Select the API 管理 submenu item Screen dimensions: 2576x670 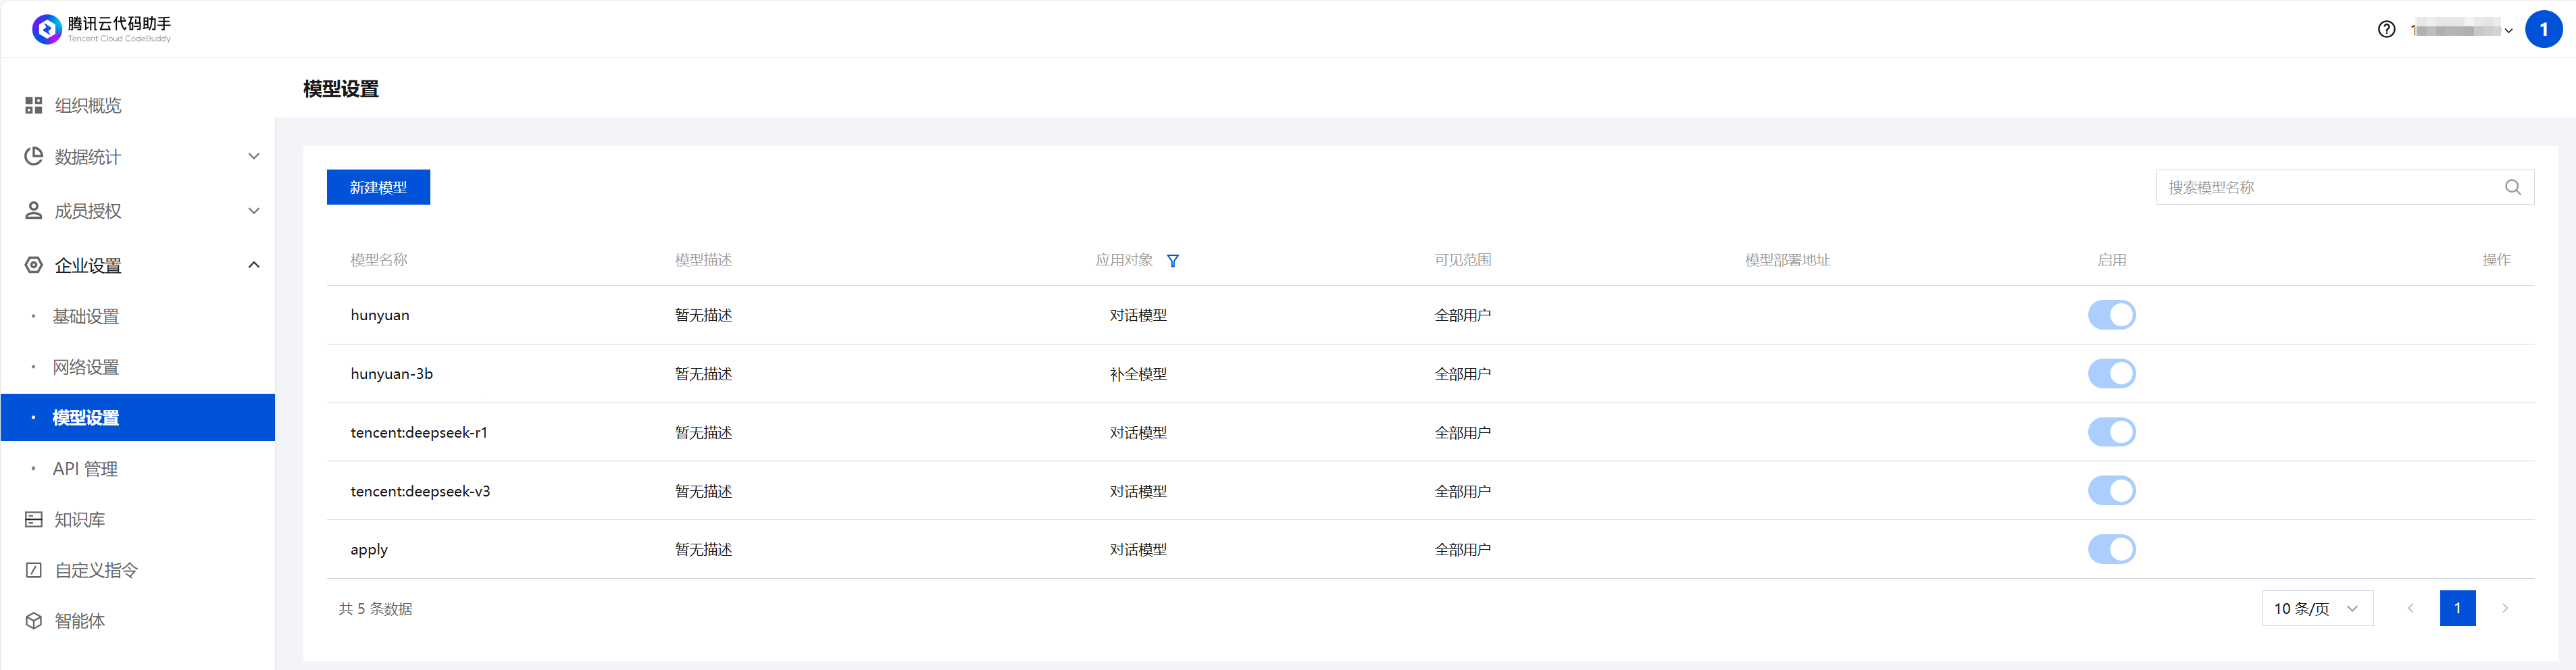[85, 469]
